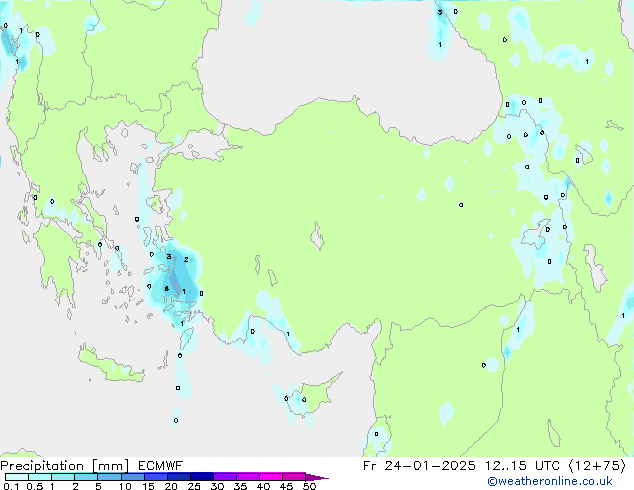This screenshot has width=634, height=490.
Task: Choose the 10–15 mm blue legend swatch
Action: (132, 477)
